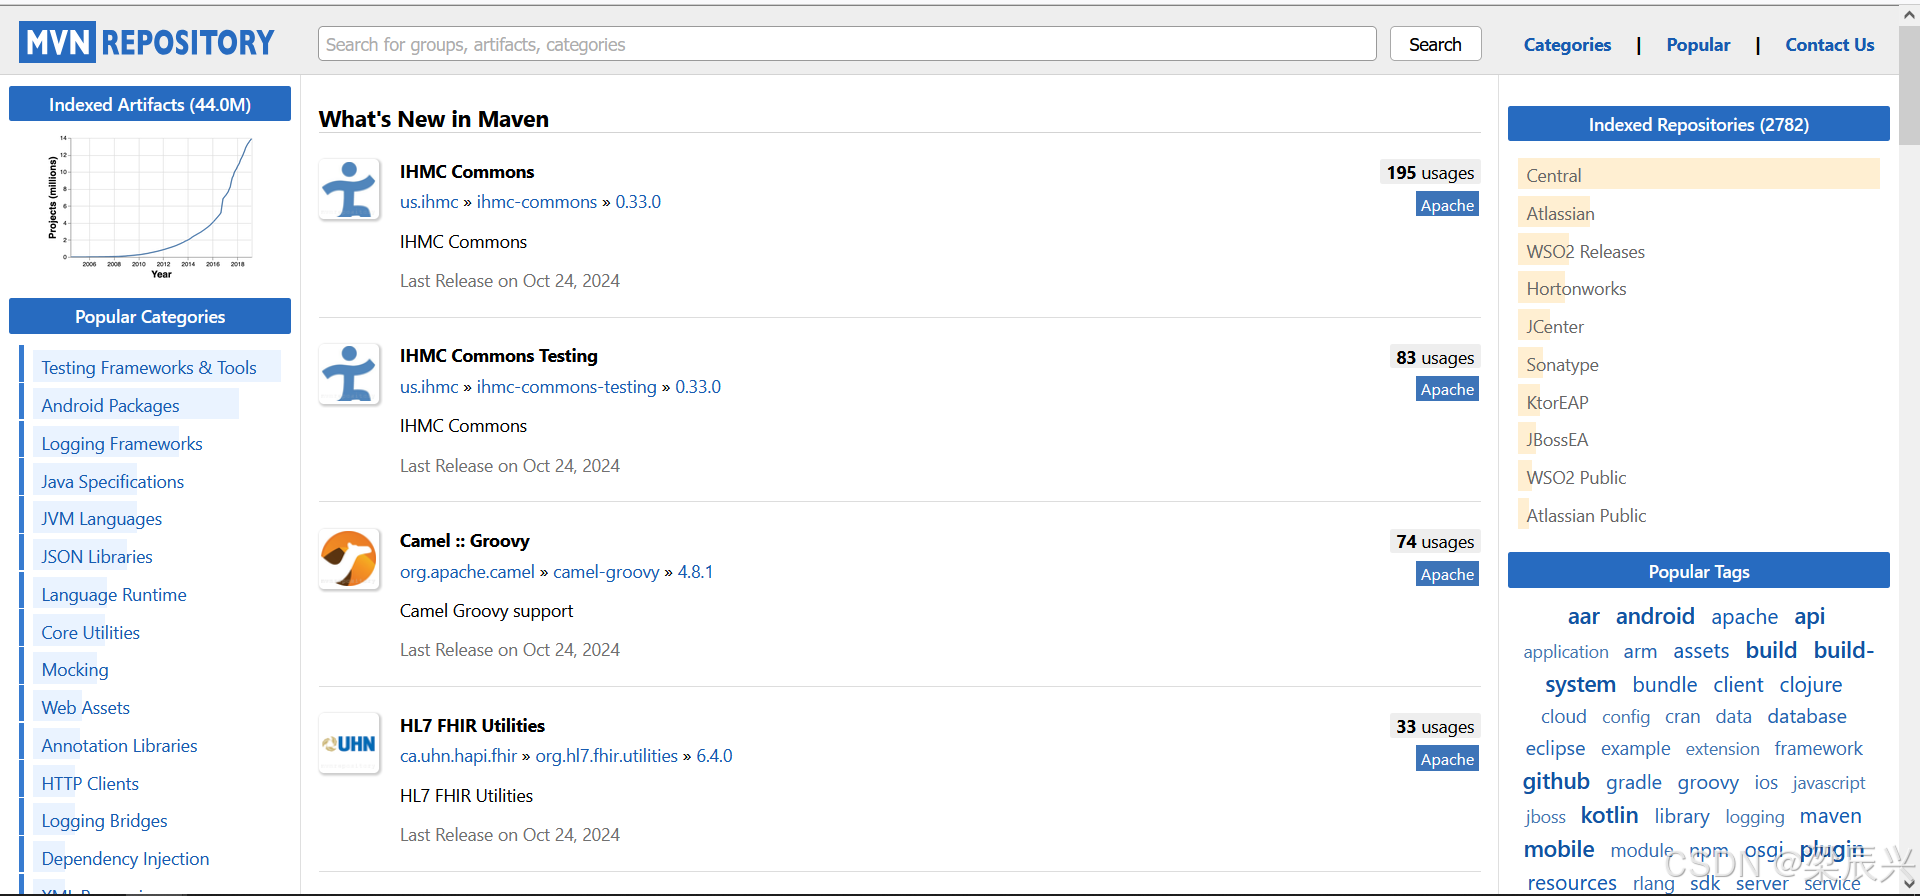
Task: Open Language Runtime category
Action: [114, 595]
